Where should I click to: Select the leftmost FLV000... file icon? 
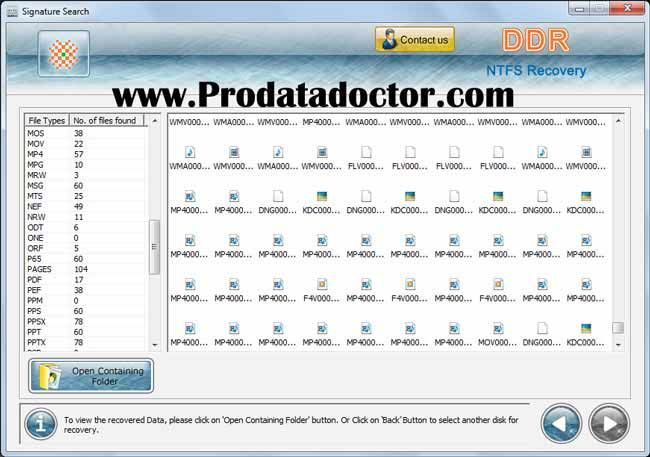pos(366,152)
